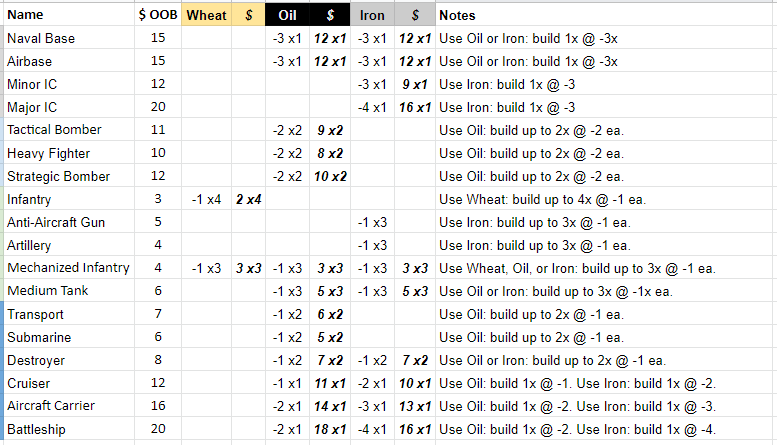Click the Battleship OOB value 20

click(158, 429)
